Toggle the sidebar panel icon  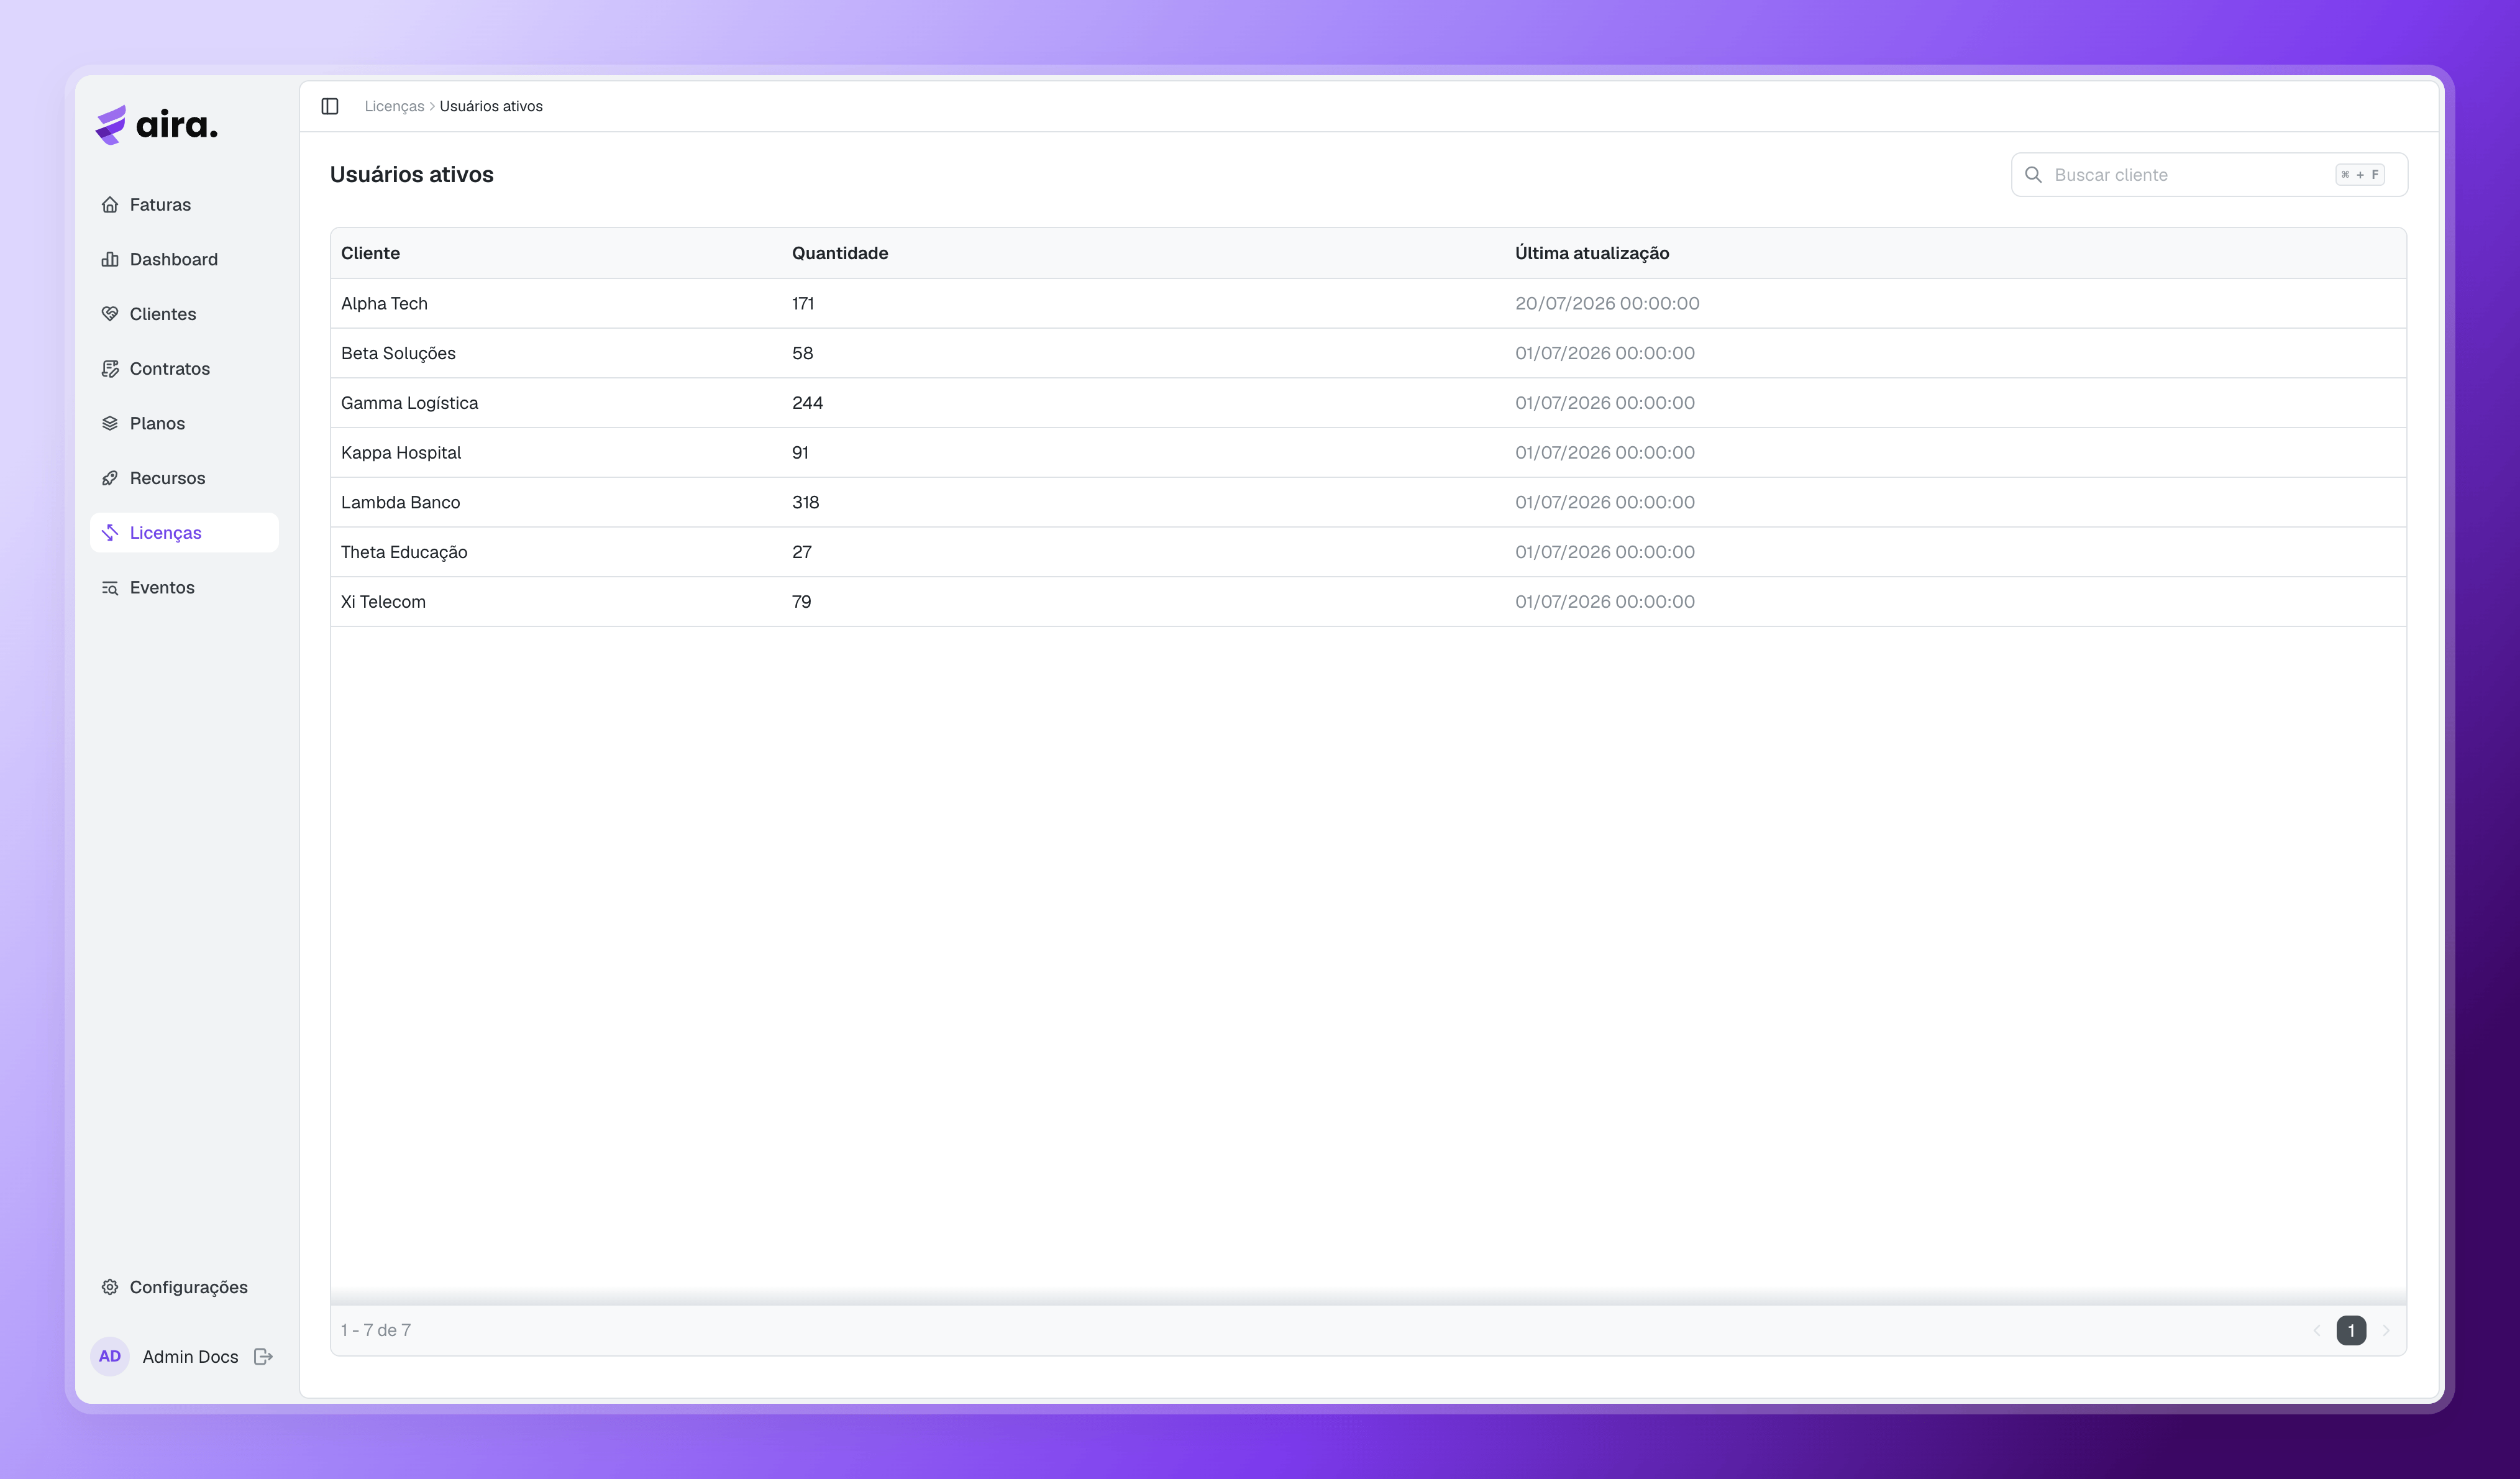click(x=330, y=106)
